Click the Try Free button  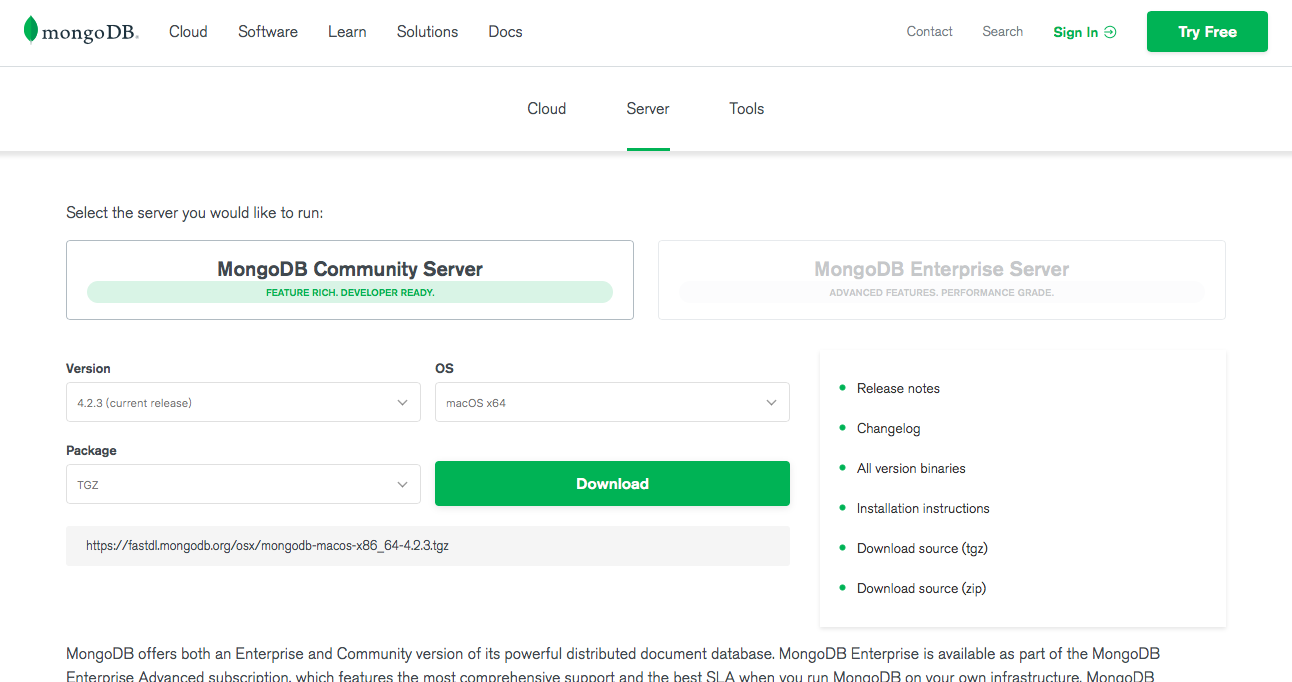1207,32
